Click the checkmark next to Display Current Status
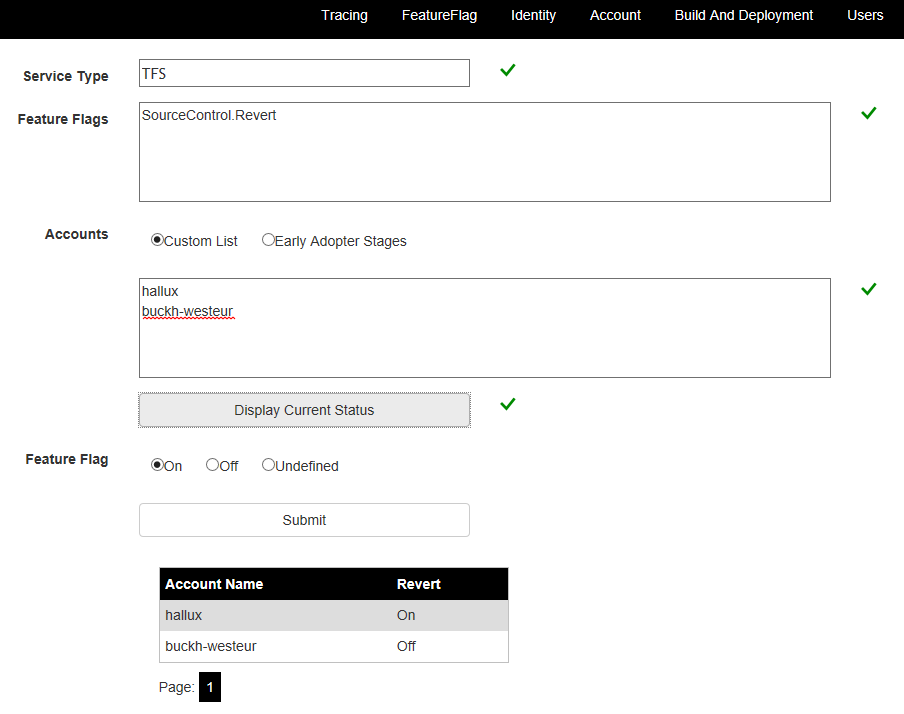 pos(507,404)
